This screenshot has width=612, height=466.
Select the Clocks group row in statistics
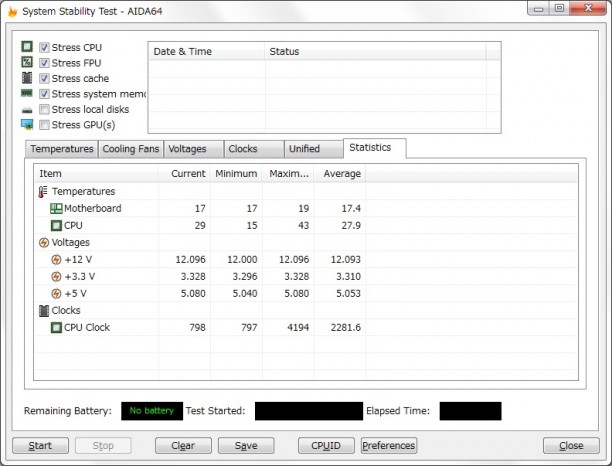(306, 311)
